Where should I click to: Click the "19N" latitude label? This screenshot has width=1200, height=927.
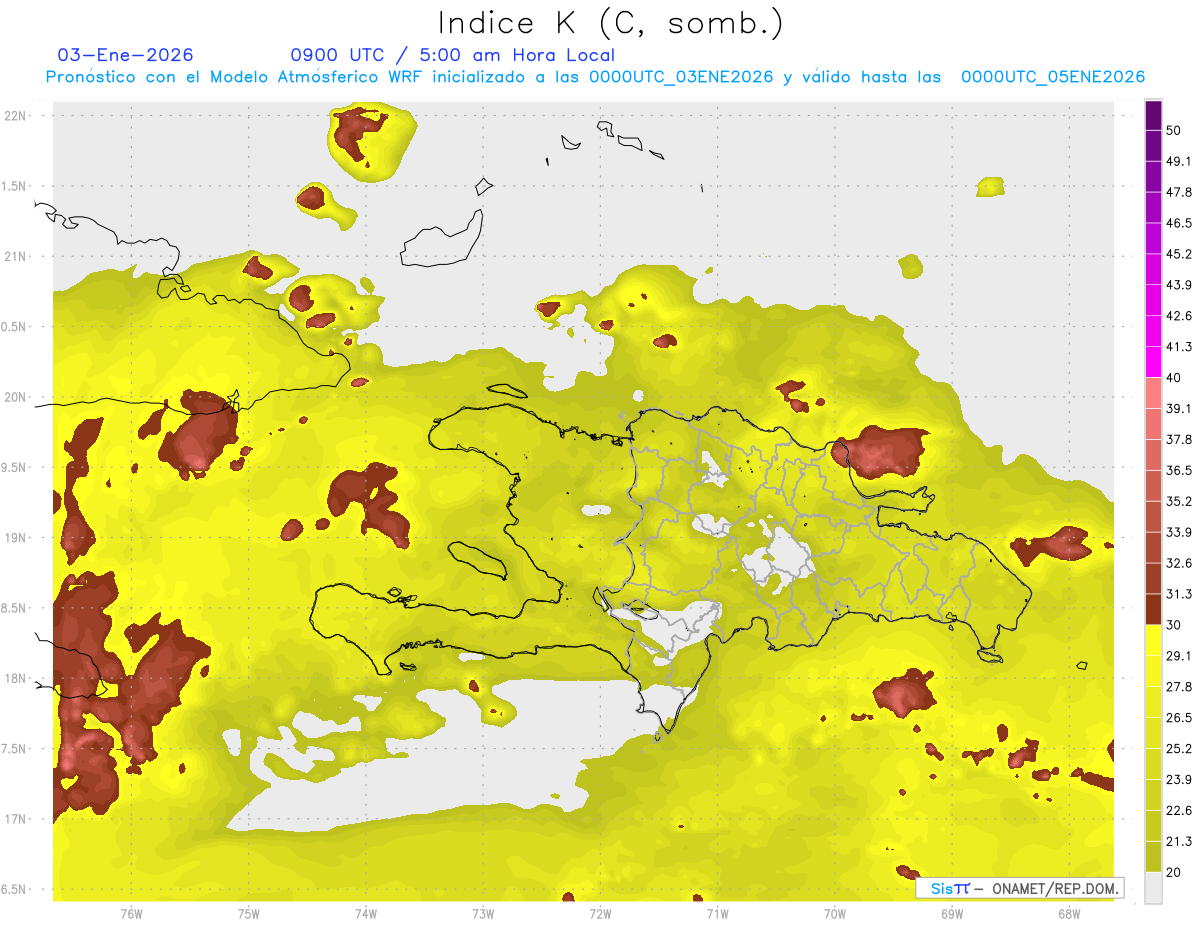17,538
